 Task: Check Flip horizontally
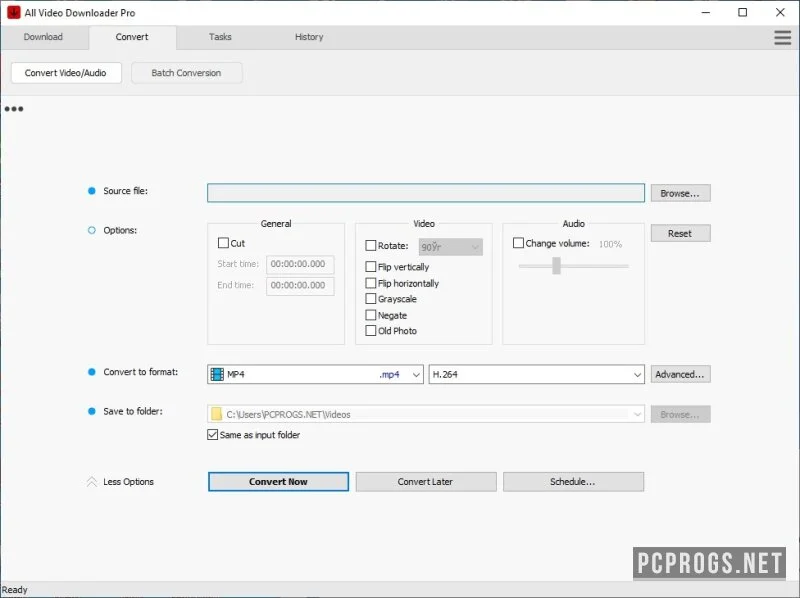371,283
